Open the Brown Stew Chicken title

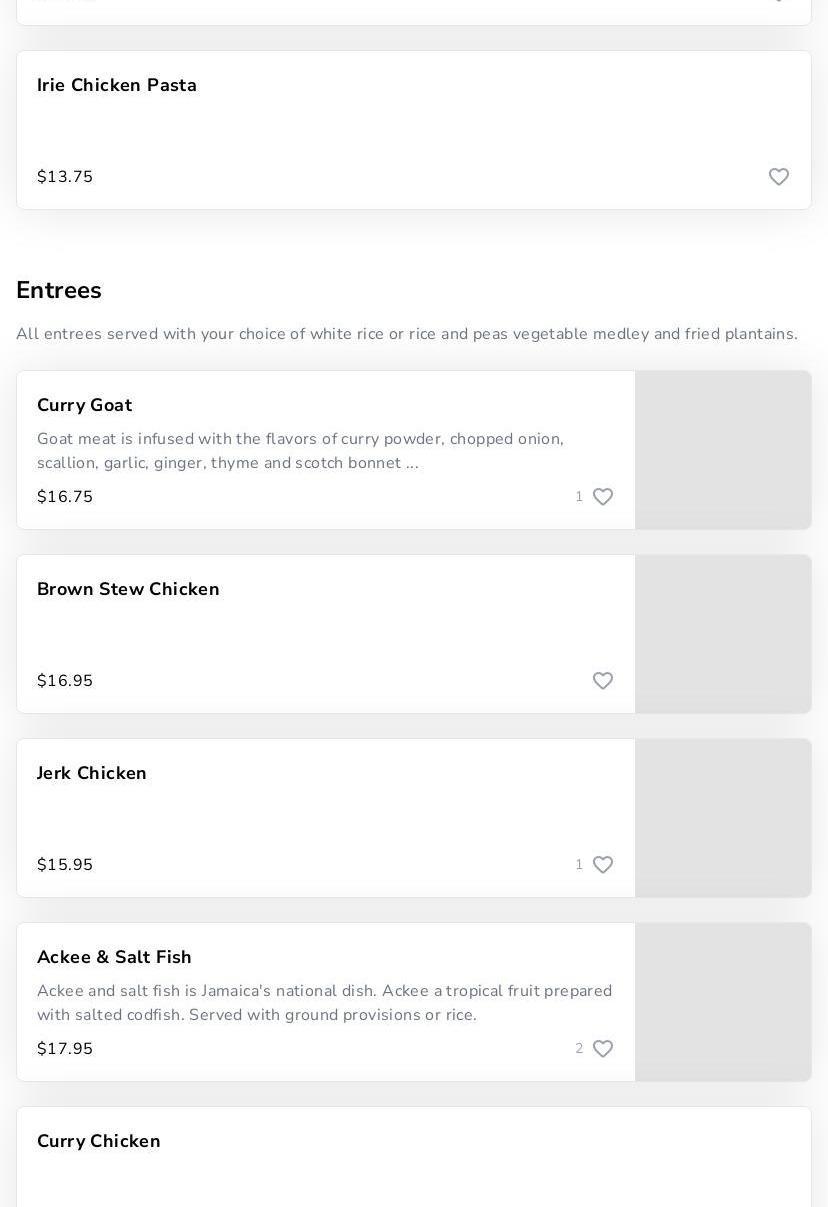pyautogui.click(x=128, y=590)
